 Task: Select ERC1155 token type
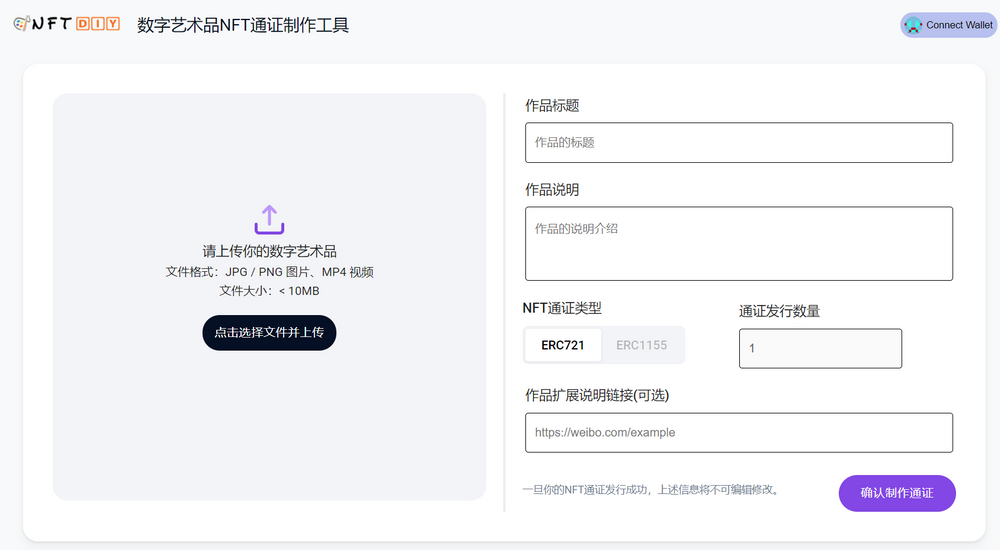tap(642, 345)
